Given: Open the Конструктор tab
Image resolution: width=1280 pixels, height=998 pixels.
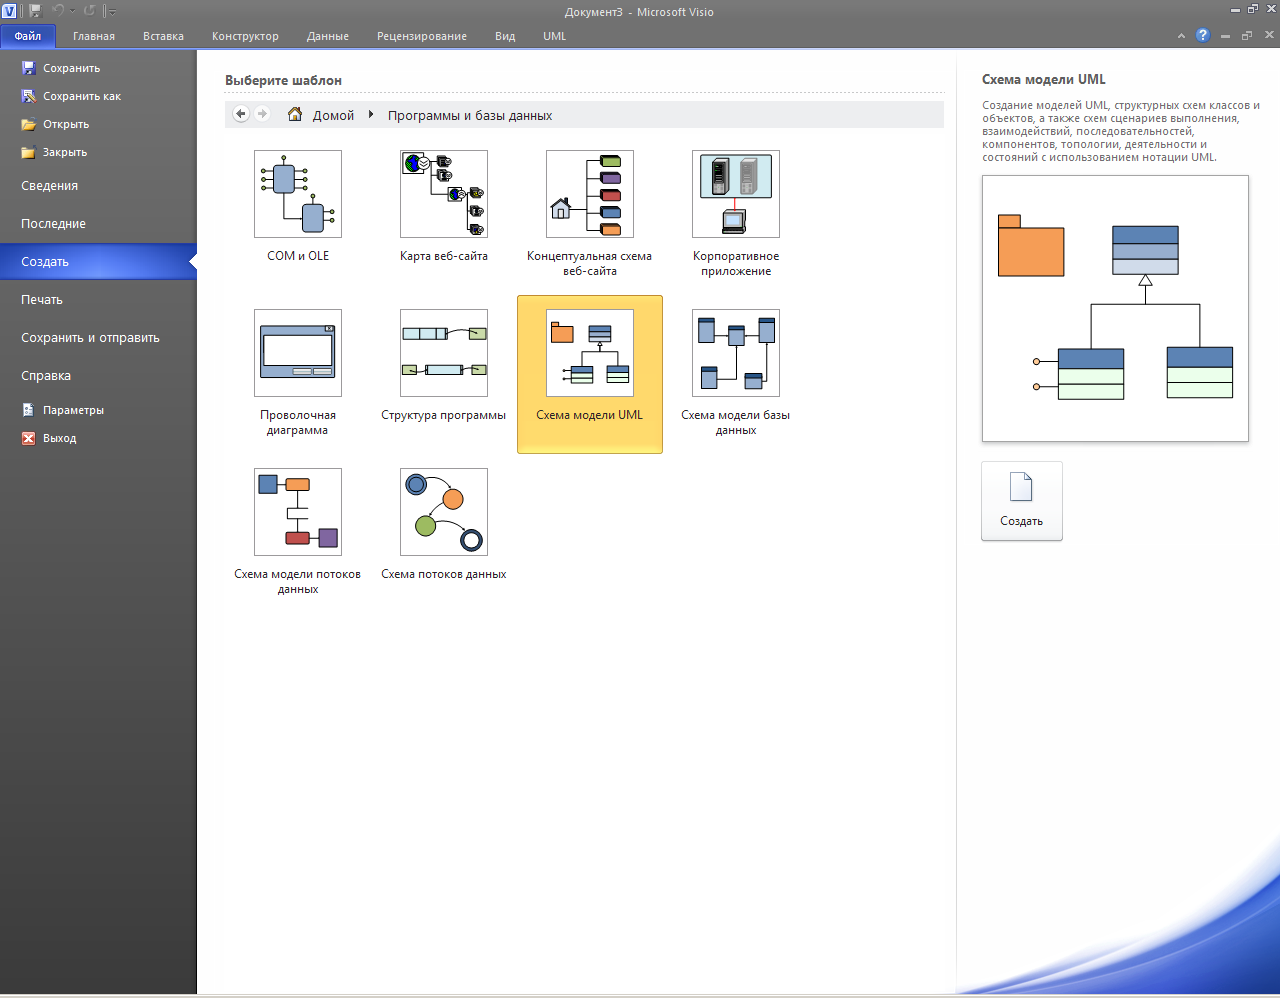Looking at the screenshot, I should click(x=245, y=36).
